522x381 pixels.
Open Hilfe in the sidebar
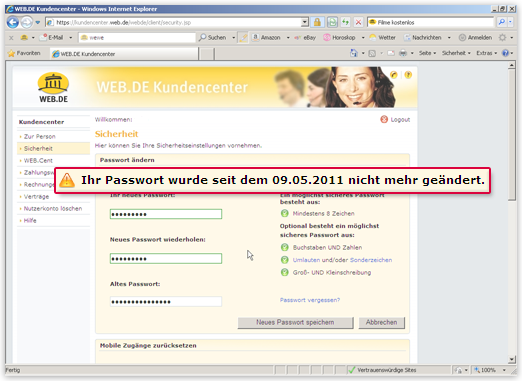click(x=30, y=221)
